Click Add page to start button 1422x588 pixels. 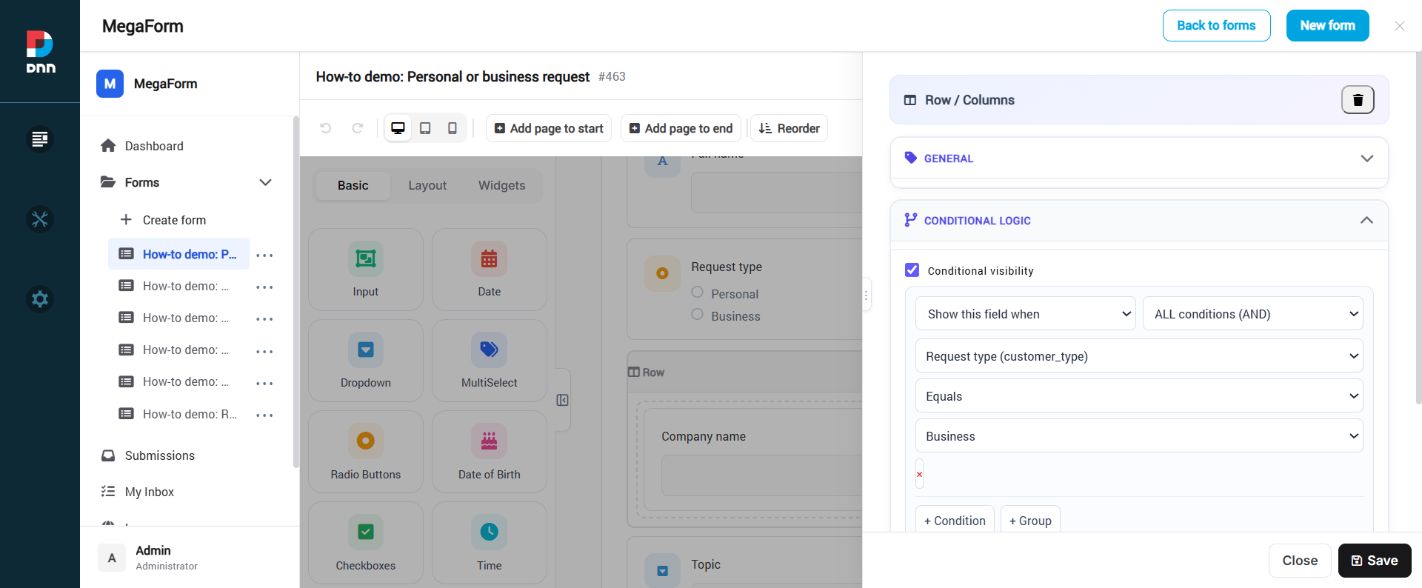click(x=549, y=128)
